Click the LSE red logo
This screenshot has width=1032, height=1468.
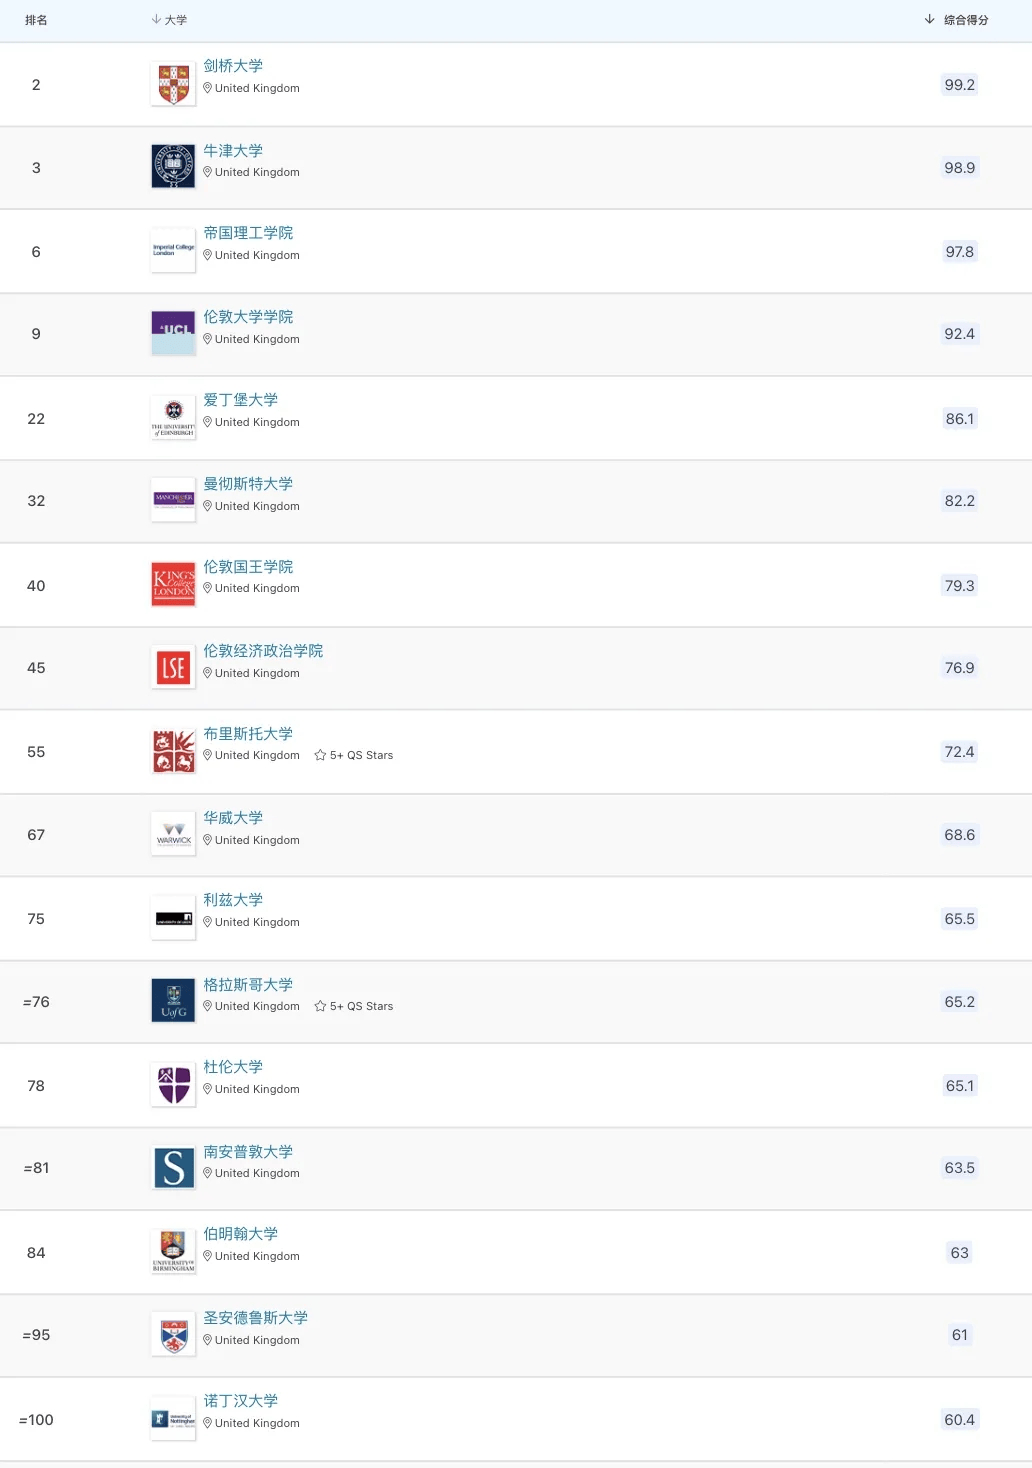(x=173, y=668)
